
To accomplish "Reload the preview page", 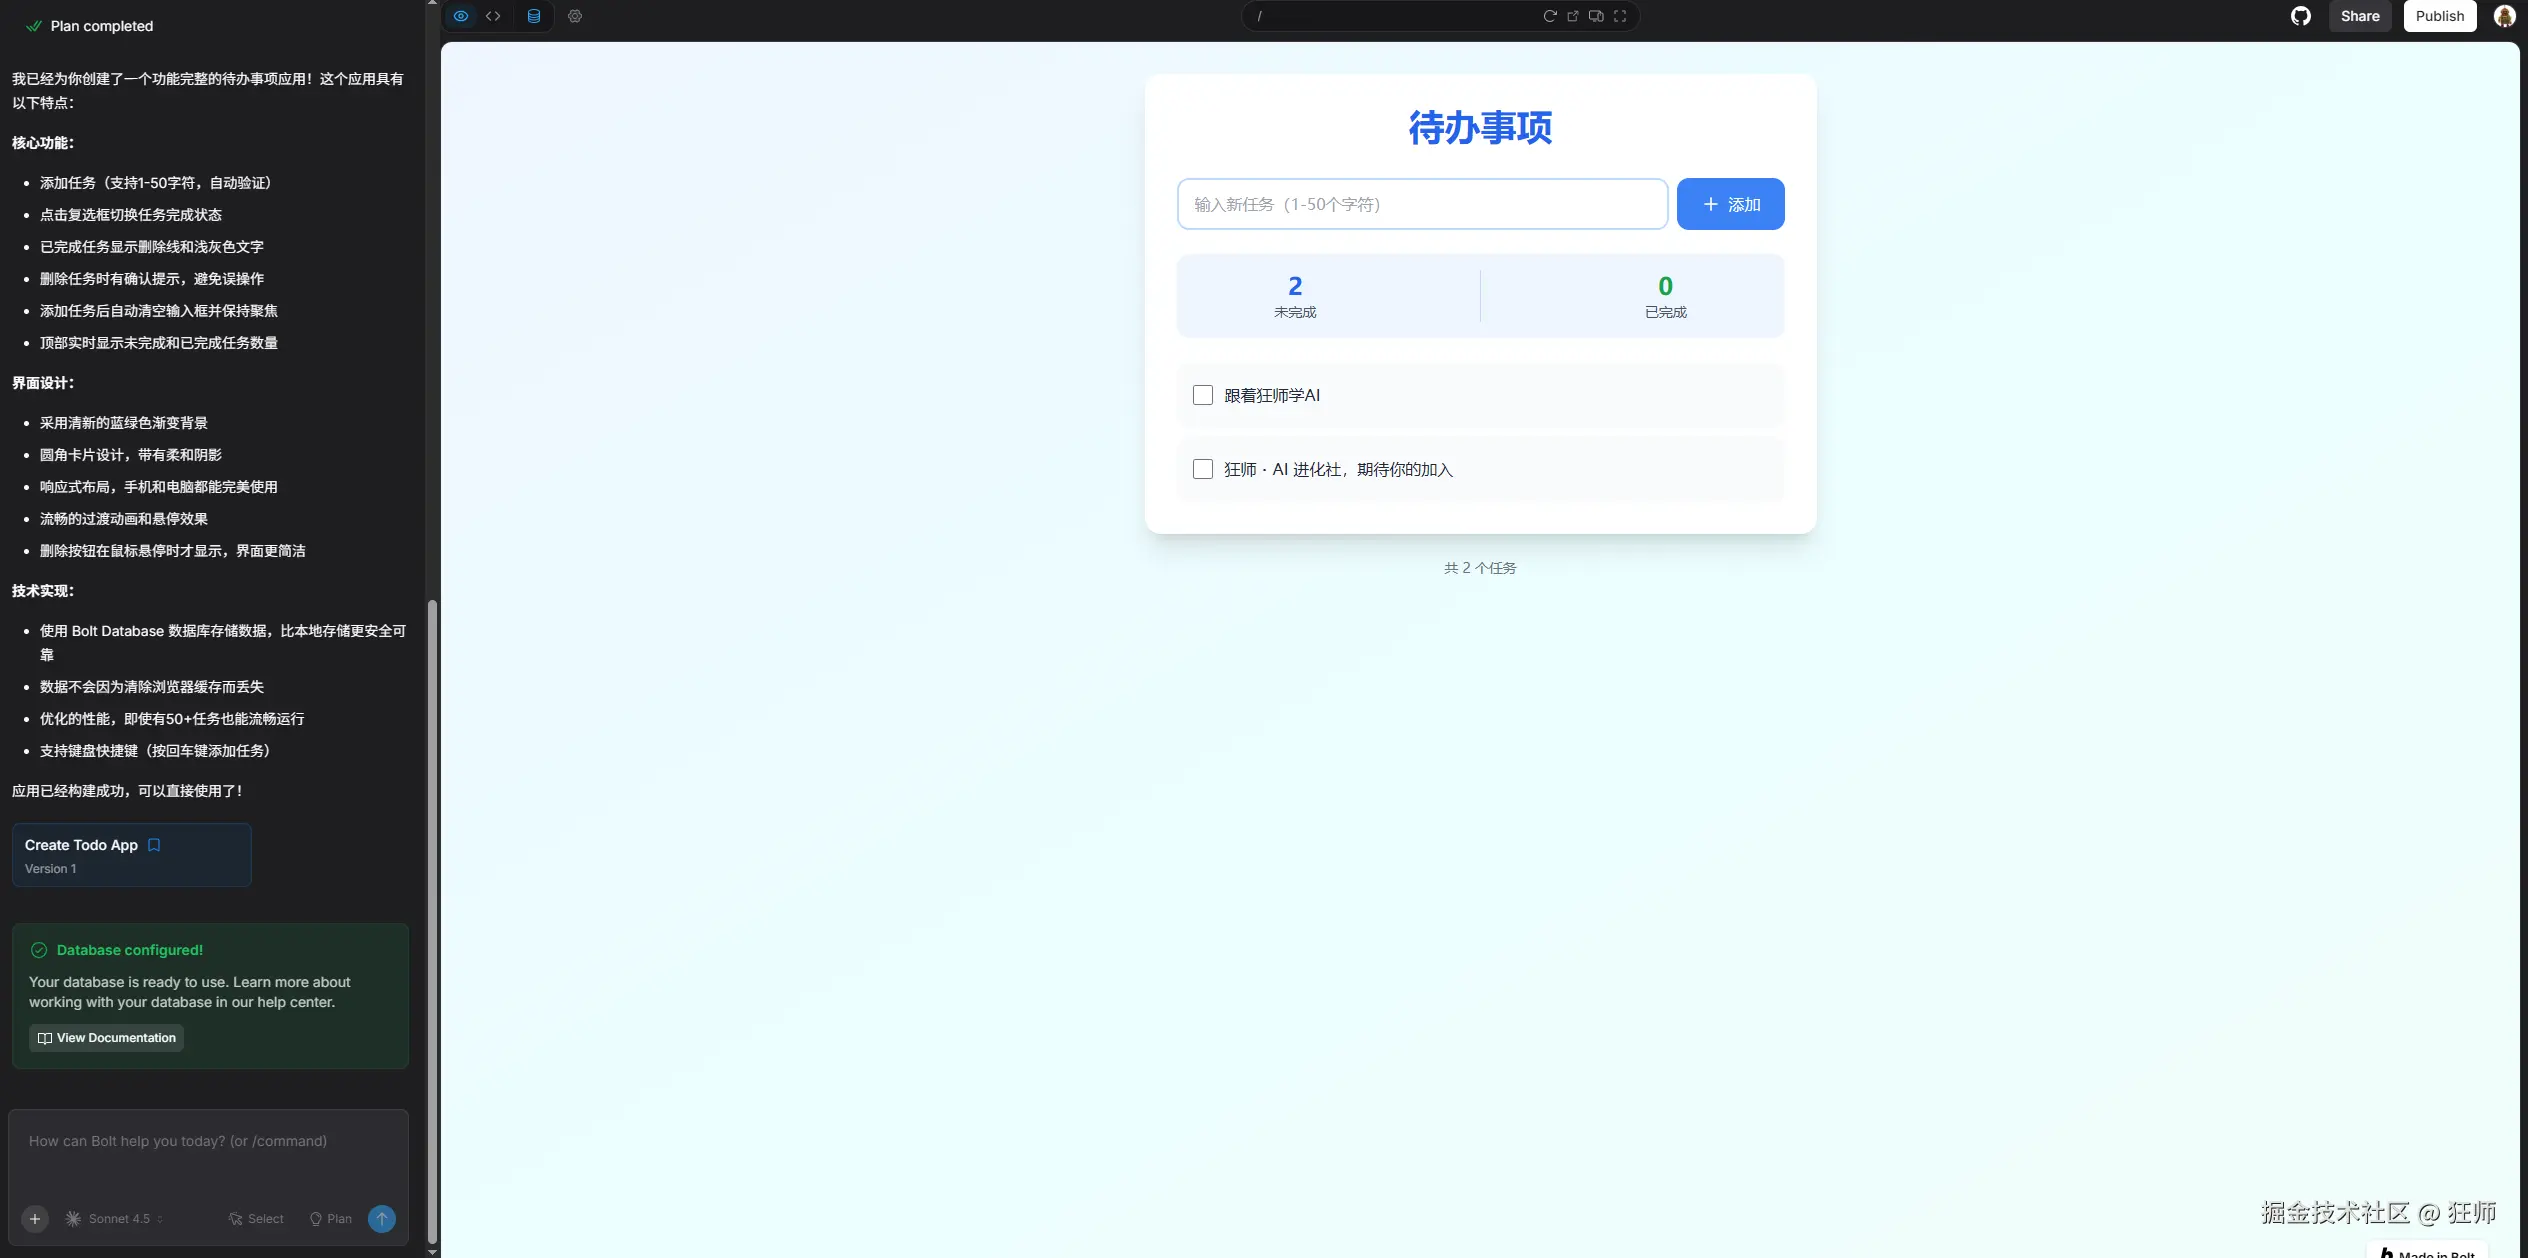I will click(1549, 16).
